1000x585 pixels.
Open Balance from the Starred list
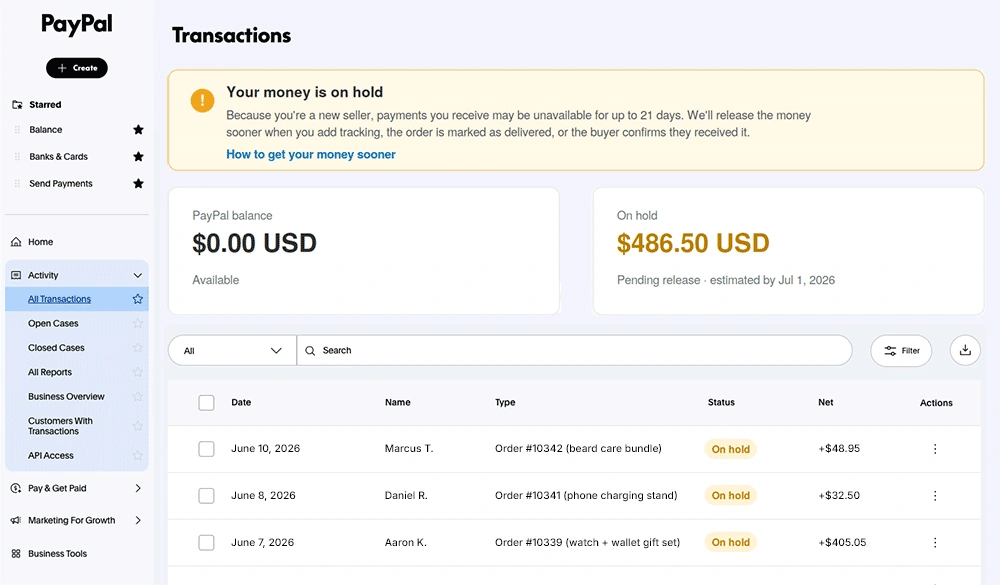point(46,130)
